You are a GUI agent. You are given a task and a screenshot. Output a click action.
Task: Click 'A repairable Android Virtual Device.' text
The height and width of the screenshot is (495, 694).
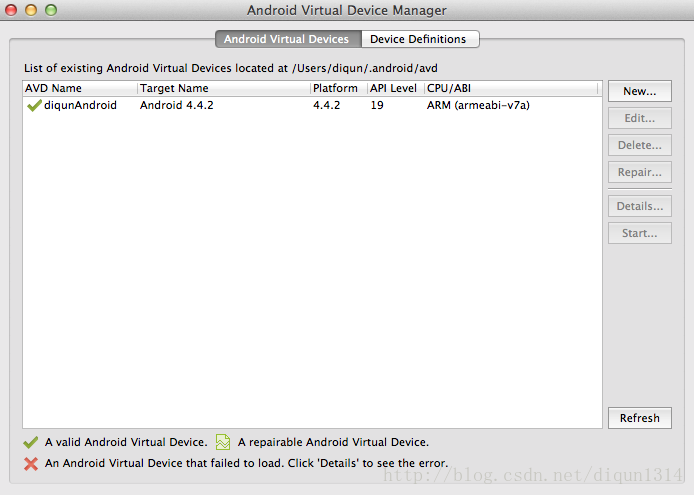(333, 442)
